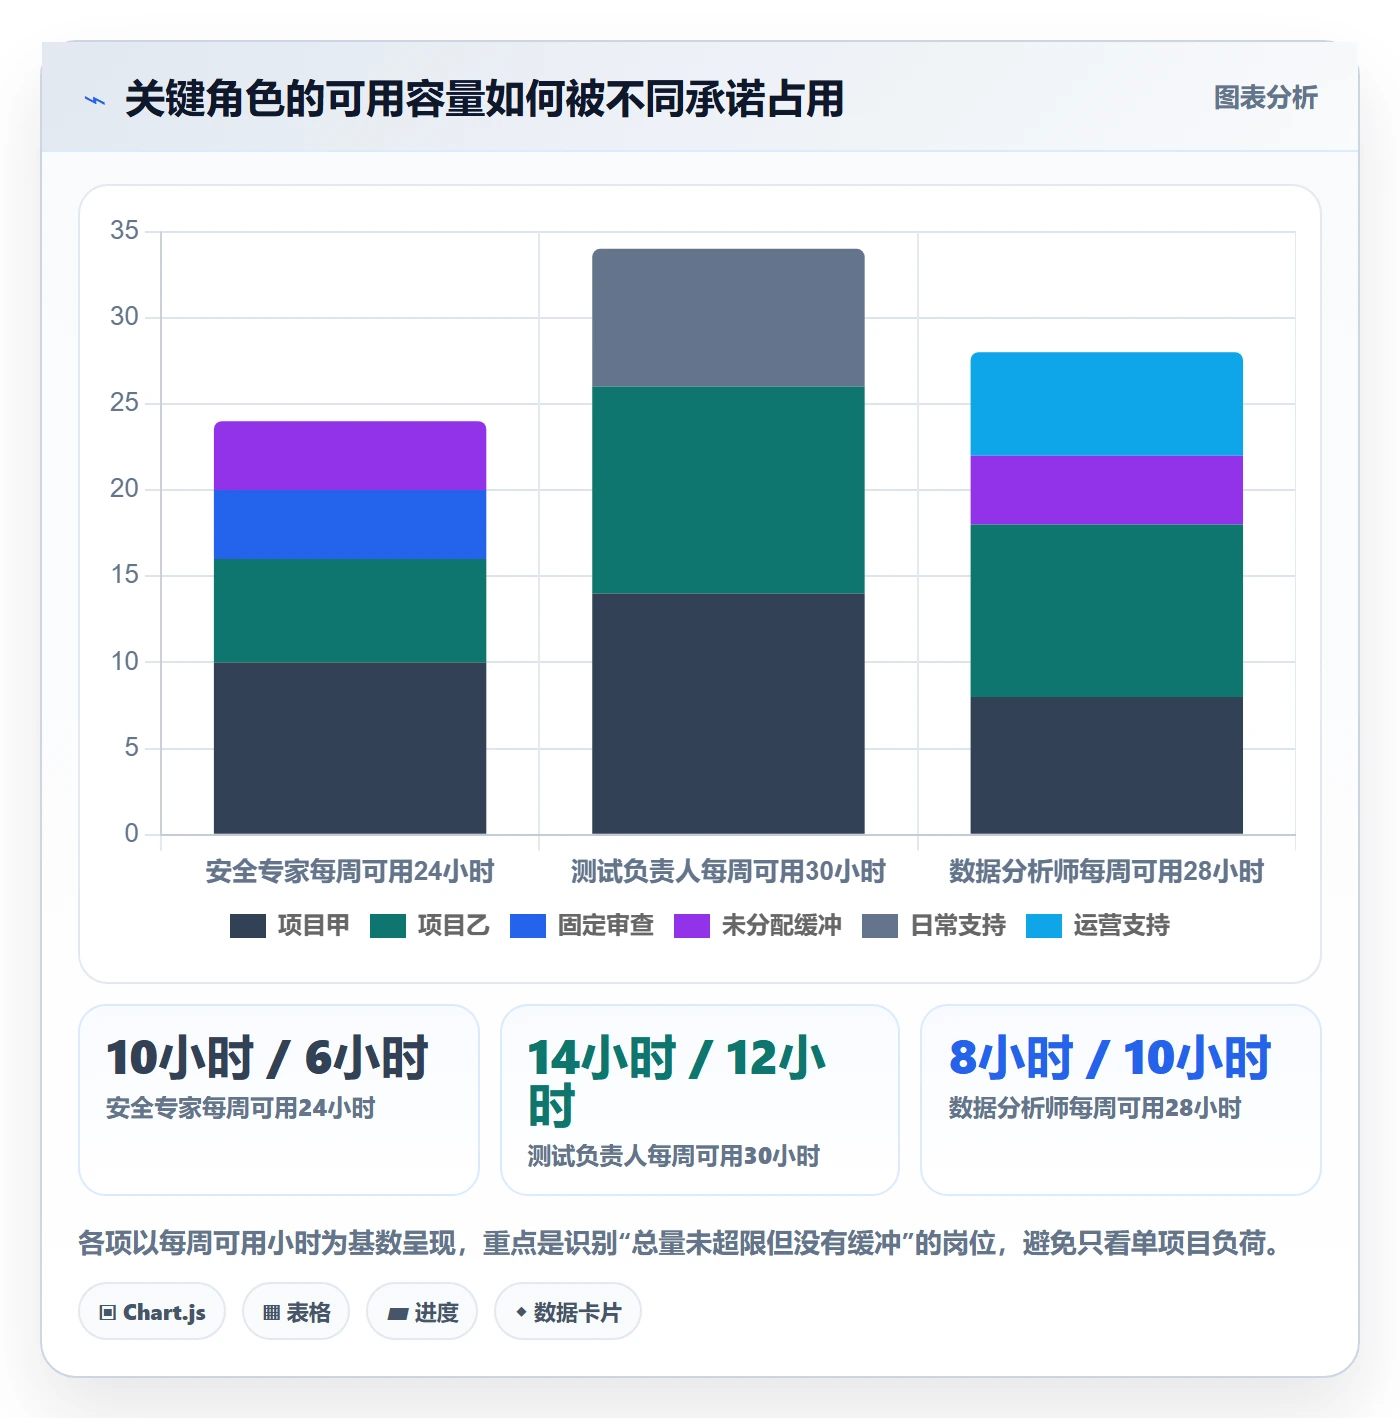Toggle the 项目甲 legend label
This screenshot has width=1400, height=1418.
(x=313, y=925)
